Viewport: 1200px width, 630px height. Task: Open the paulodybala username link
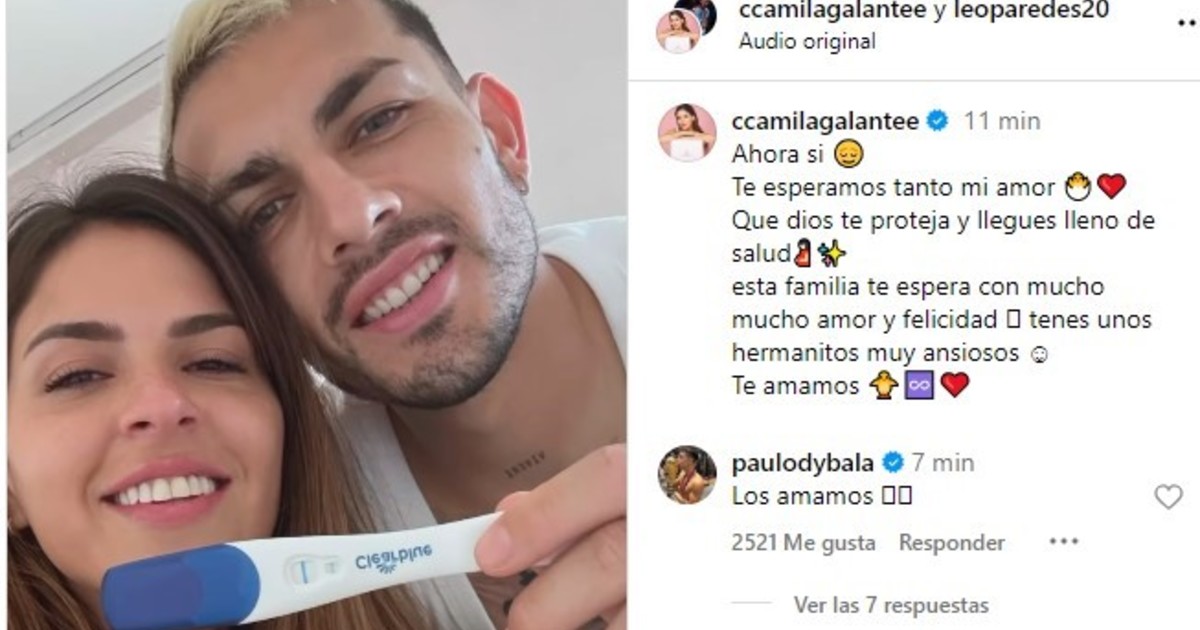803,462
